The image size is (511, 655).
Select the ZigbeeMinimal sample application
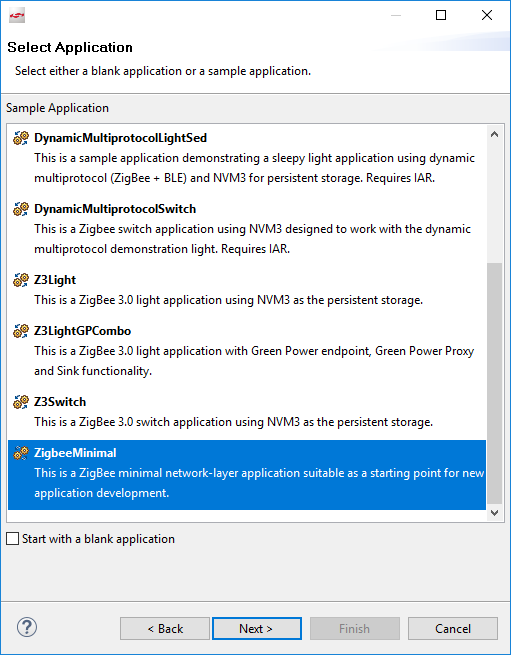click(x=247, y=475)
